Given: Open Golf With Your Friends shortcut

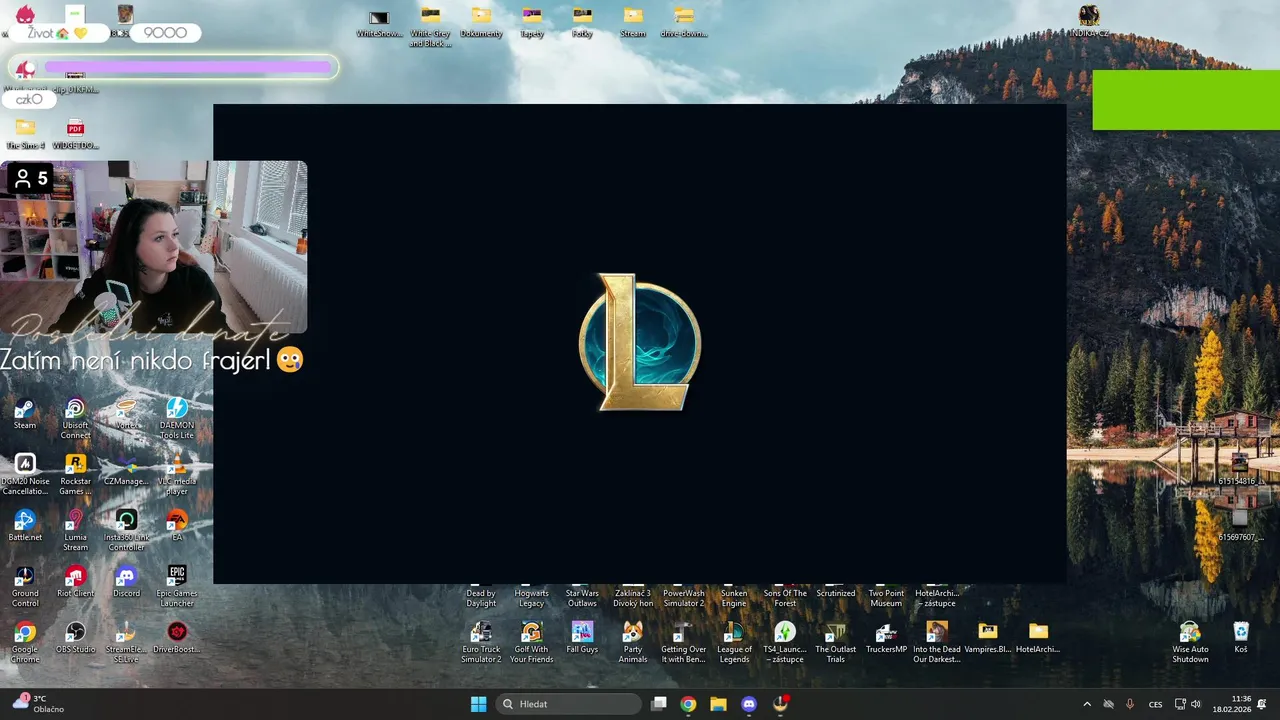Looking at the screenshot, I should (x=531, y=642).
